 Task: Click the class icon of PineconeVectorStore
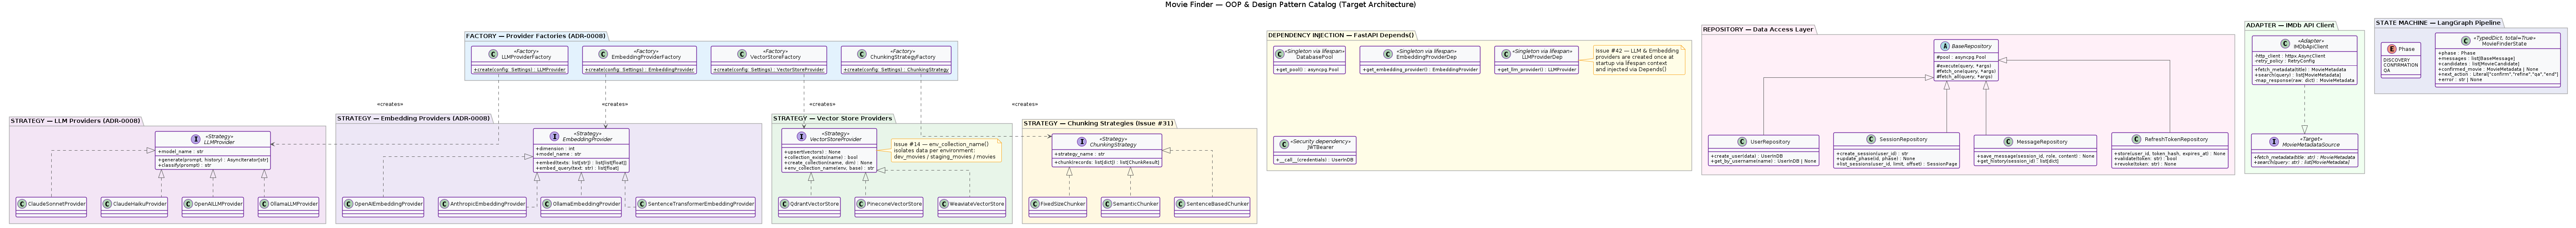861,203
